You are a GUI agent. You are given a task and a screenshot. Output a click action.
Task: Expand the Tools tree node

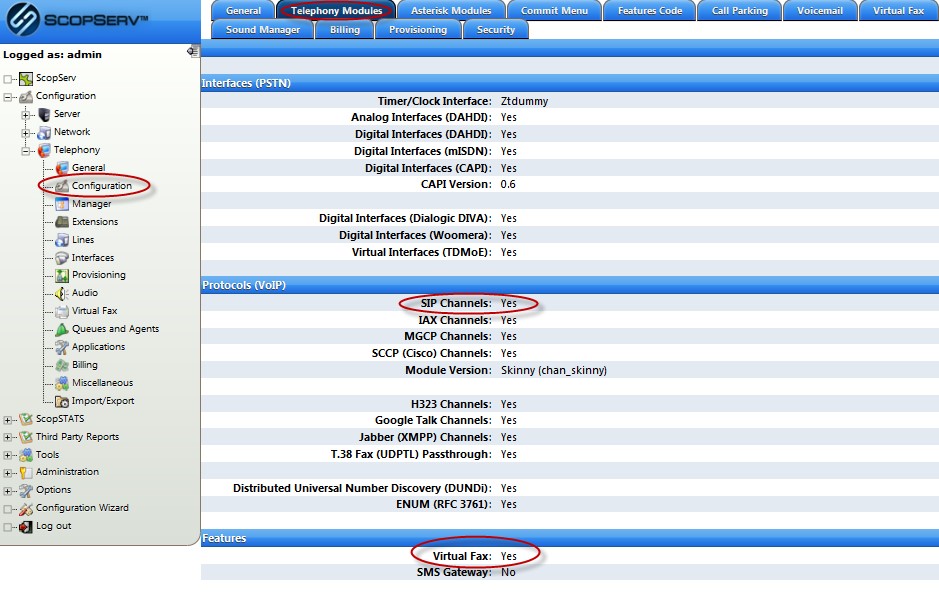pos(7,456)
